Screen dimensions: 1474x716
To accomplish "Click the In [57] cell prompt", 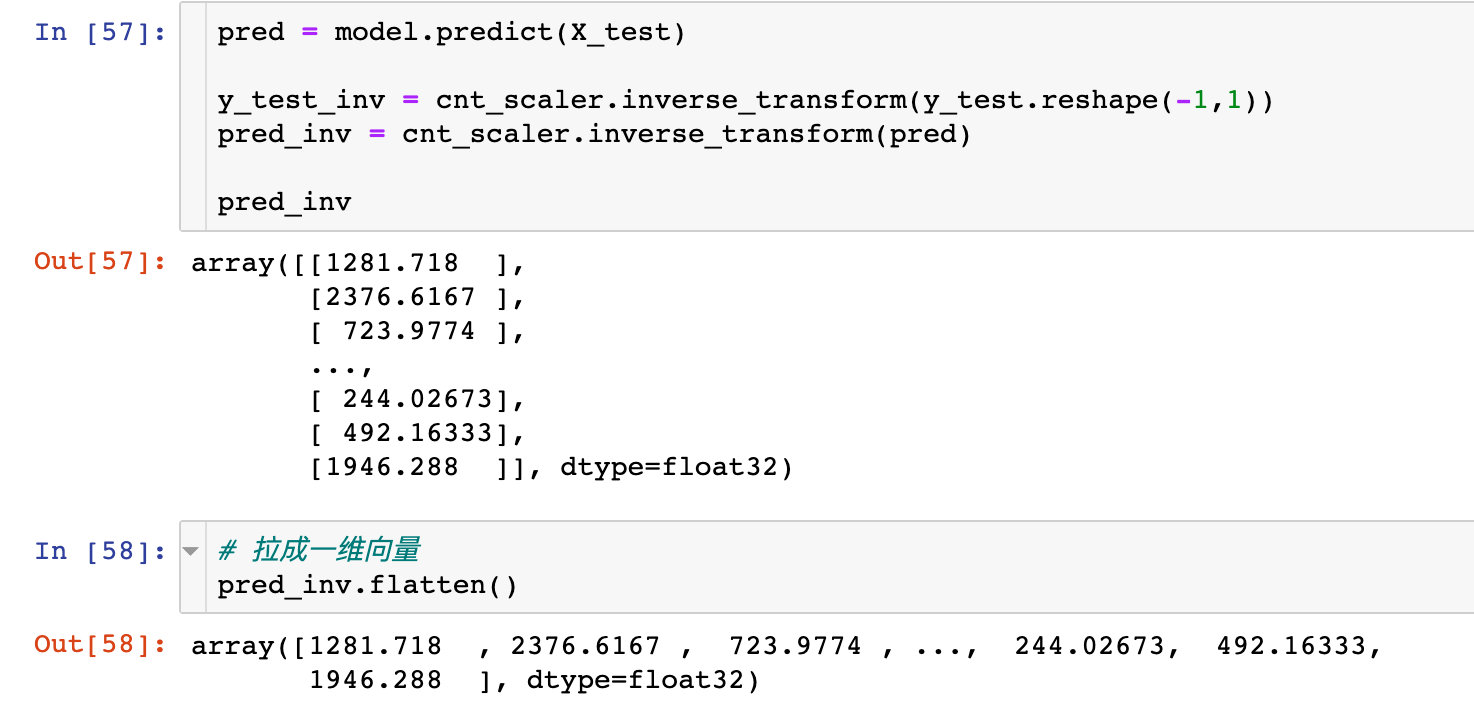I will pos(99,32).
